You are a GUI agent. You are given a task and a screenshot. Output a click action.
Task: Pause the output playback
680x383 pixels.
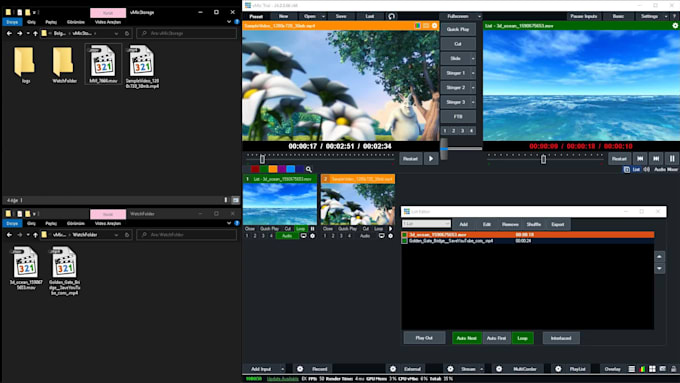pyautogui.click(x=672, y=159)
